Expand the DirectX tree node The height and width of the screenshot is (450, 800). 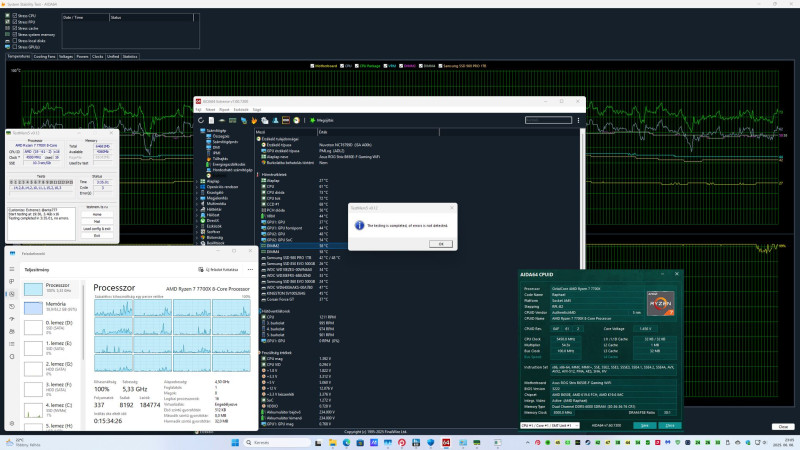tap(197, 220)
